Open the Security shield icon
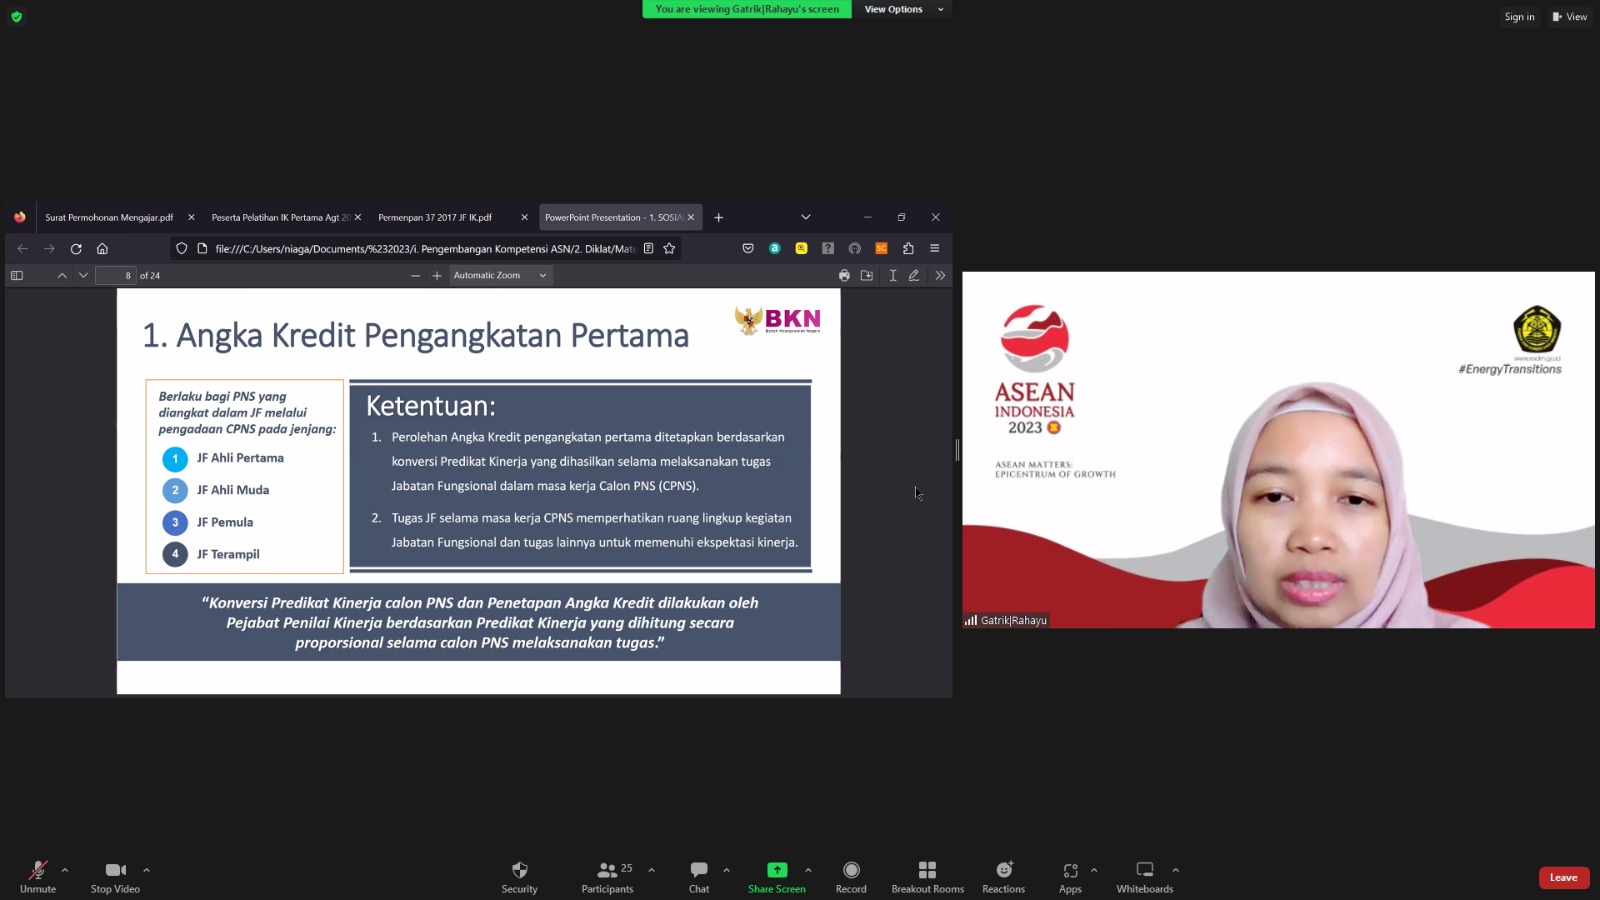 pos(519,870)
